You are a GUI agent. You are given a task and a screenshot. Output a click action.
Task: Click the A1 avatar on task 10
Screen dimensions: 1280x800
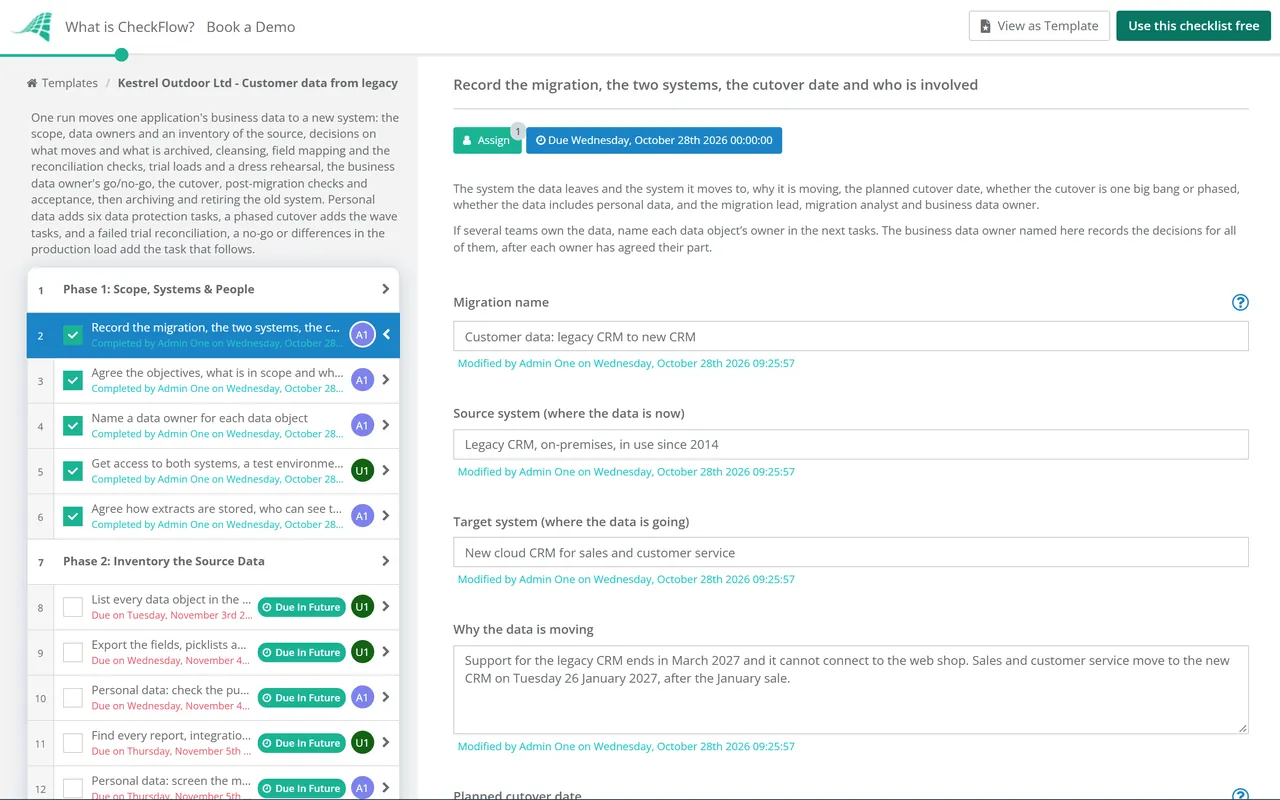(362, 697)
